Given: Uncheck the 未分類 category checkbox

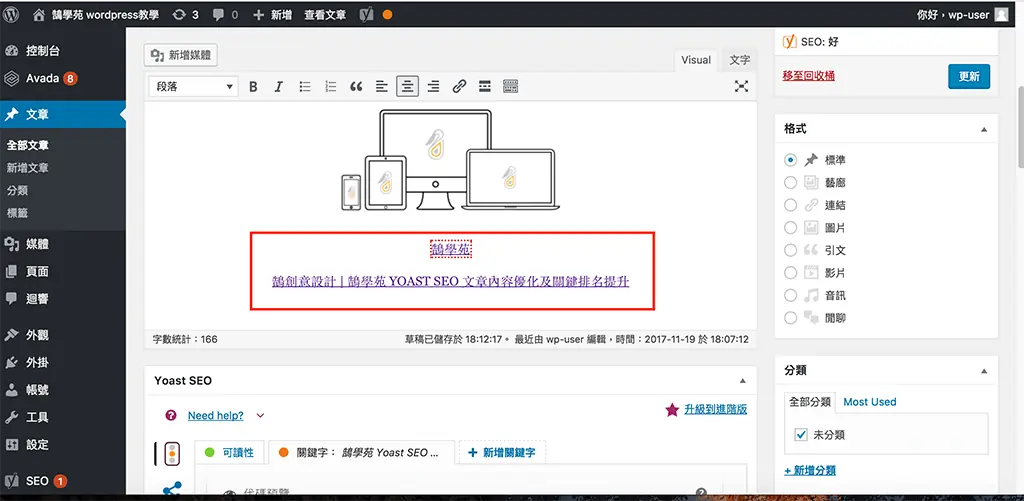Looking at the screenshot, I should tap(801, 434).
